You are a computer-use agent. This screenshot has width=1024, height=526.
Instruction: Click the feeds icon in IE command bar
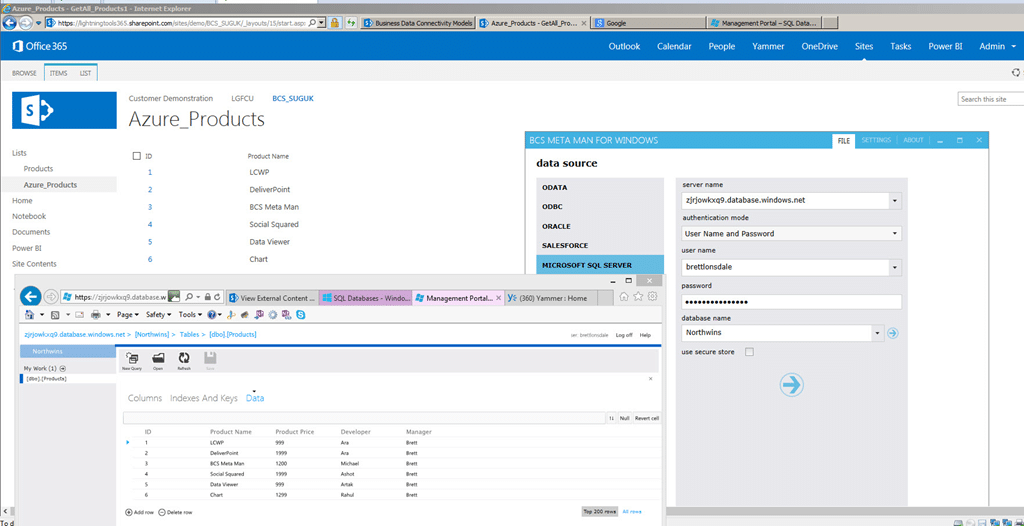(55, 315)
